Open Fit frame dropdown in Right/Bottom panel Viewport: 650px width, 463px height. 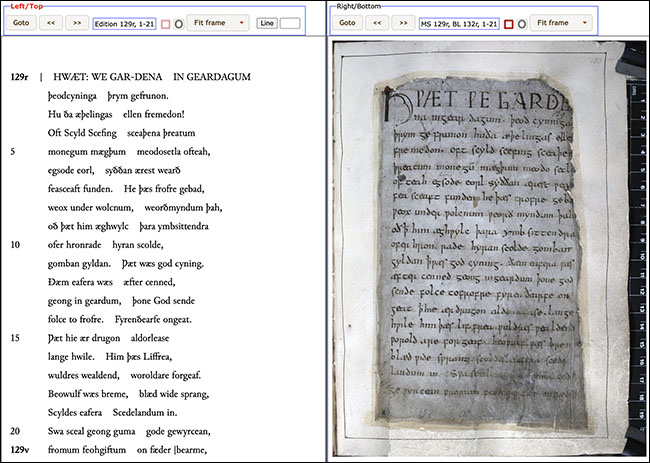561,23
